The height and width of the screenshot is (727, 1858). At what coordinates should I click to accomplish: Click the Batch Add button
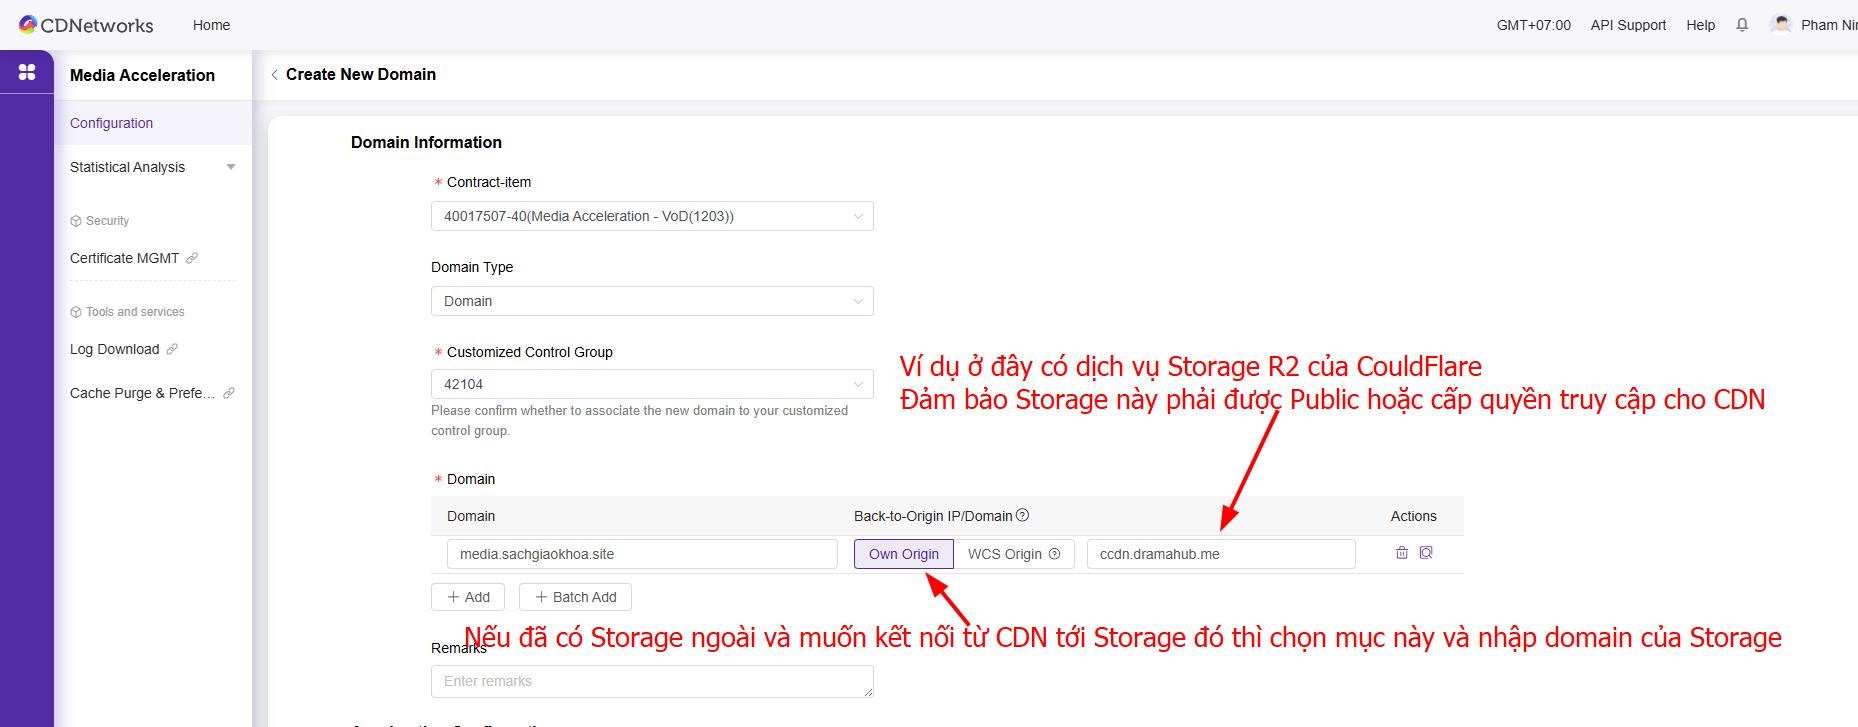[575, 597]
